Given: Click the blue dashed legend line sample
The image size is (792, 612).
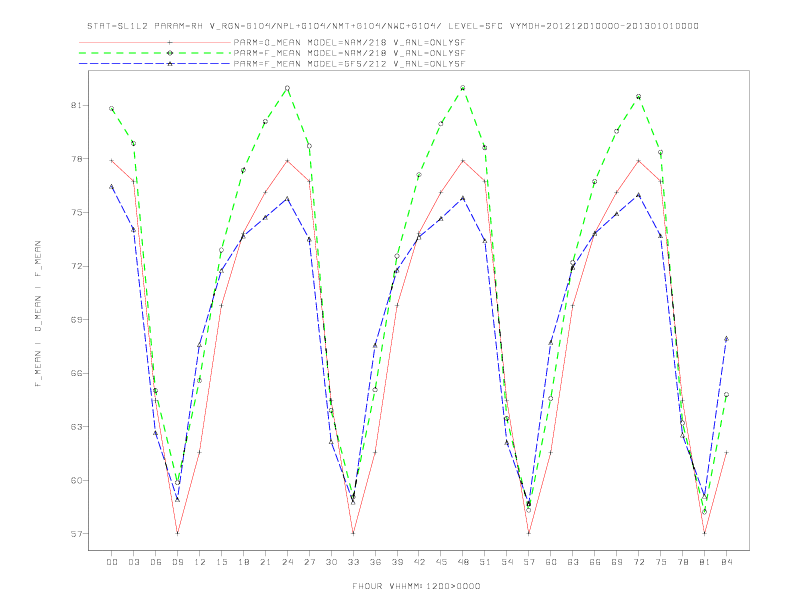Looking at the screenshot, I should point(155,64).
